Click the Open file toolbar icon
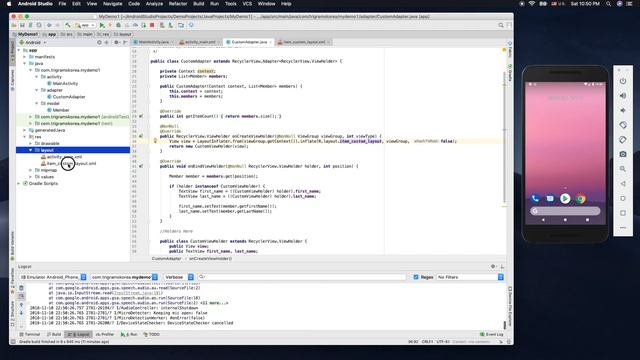 coord(14,25)
